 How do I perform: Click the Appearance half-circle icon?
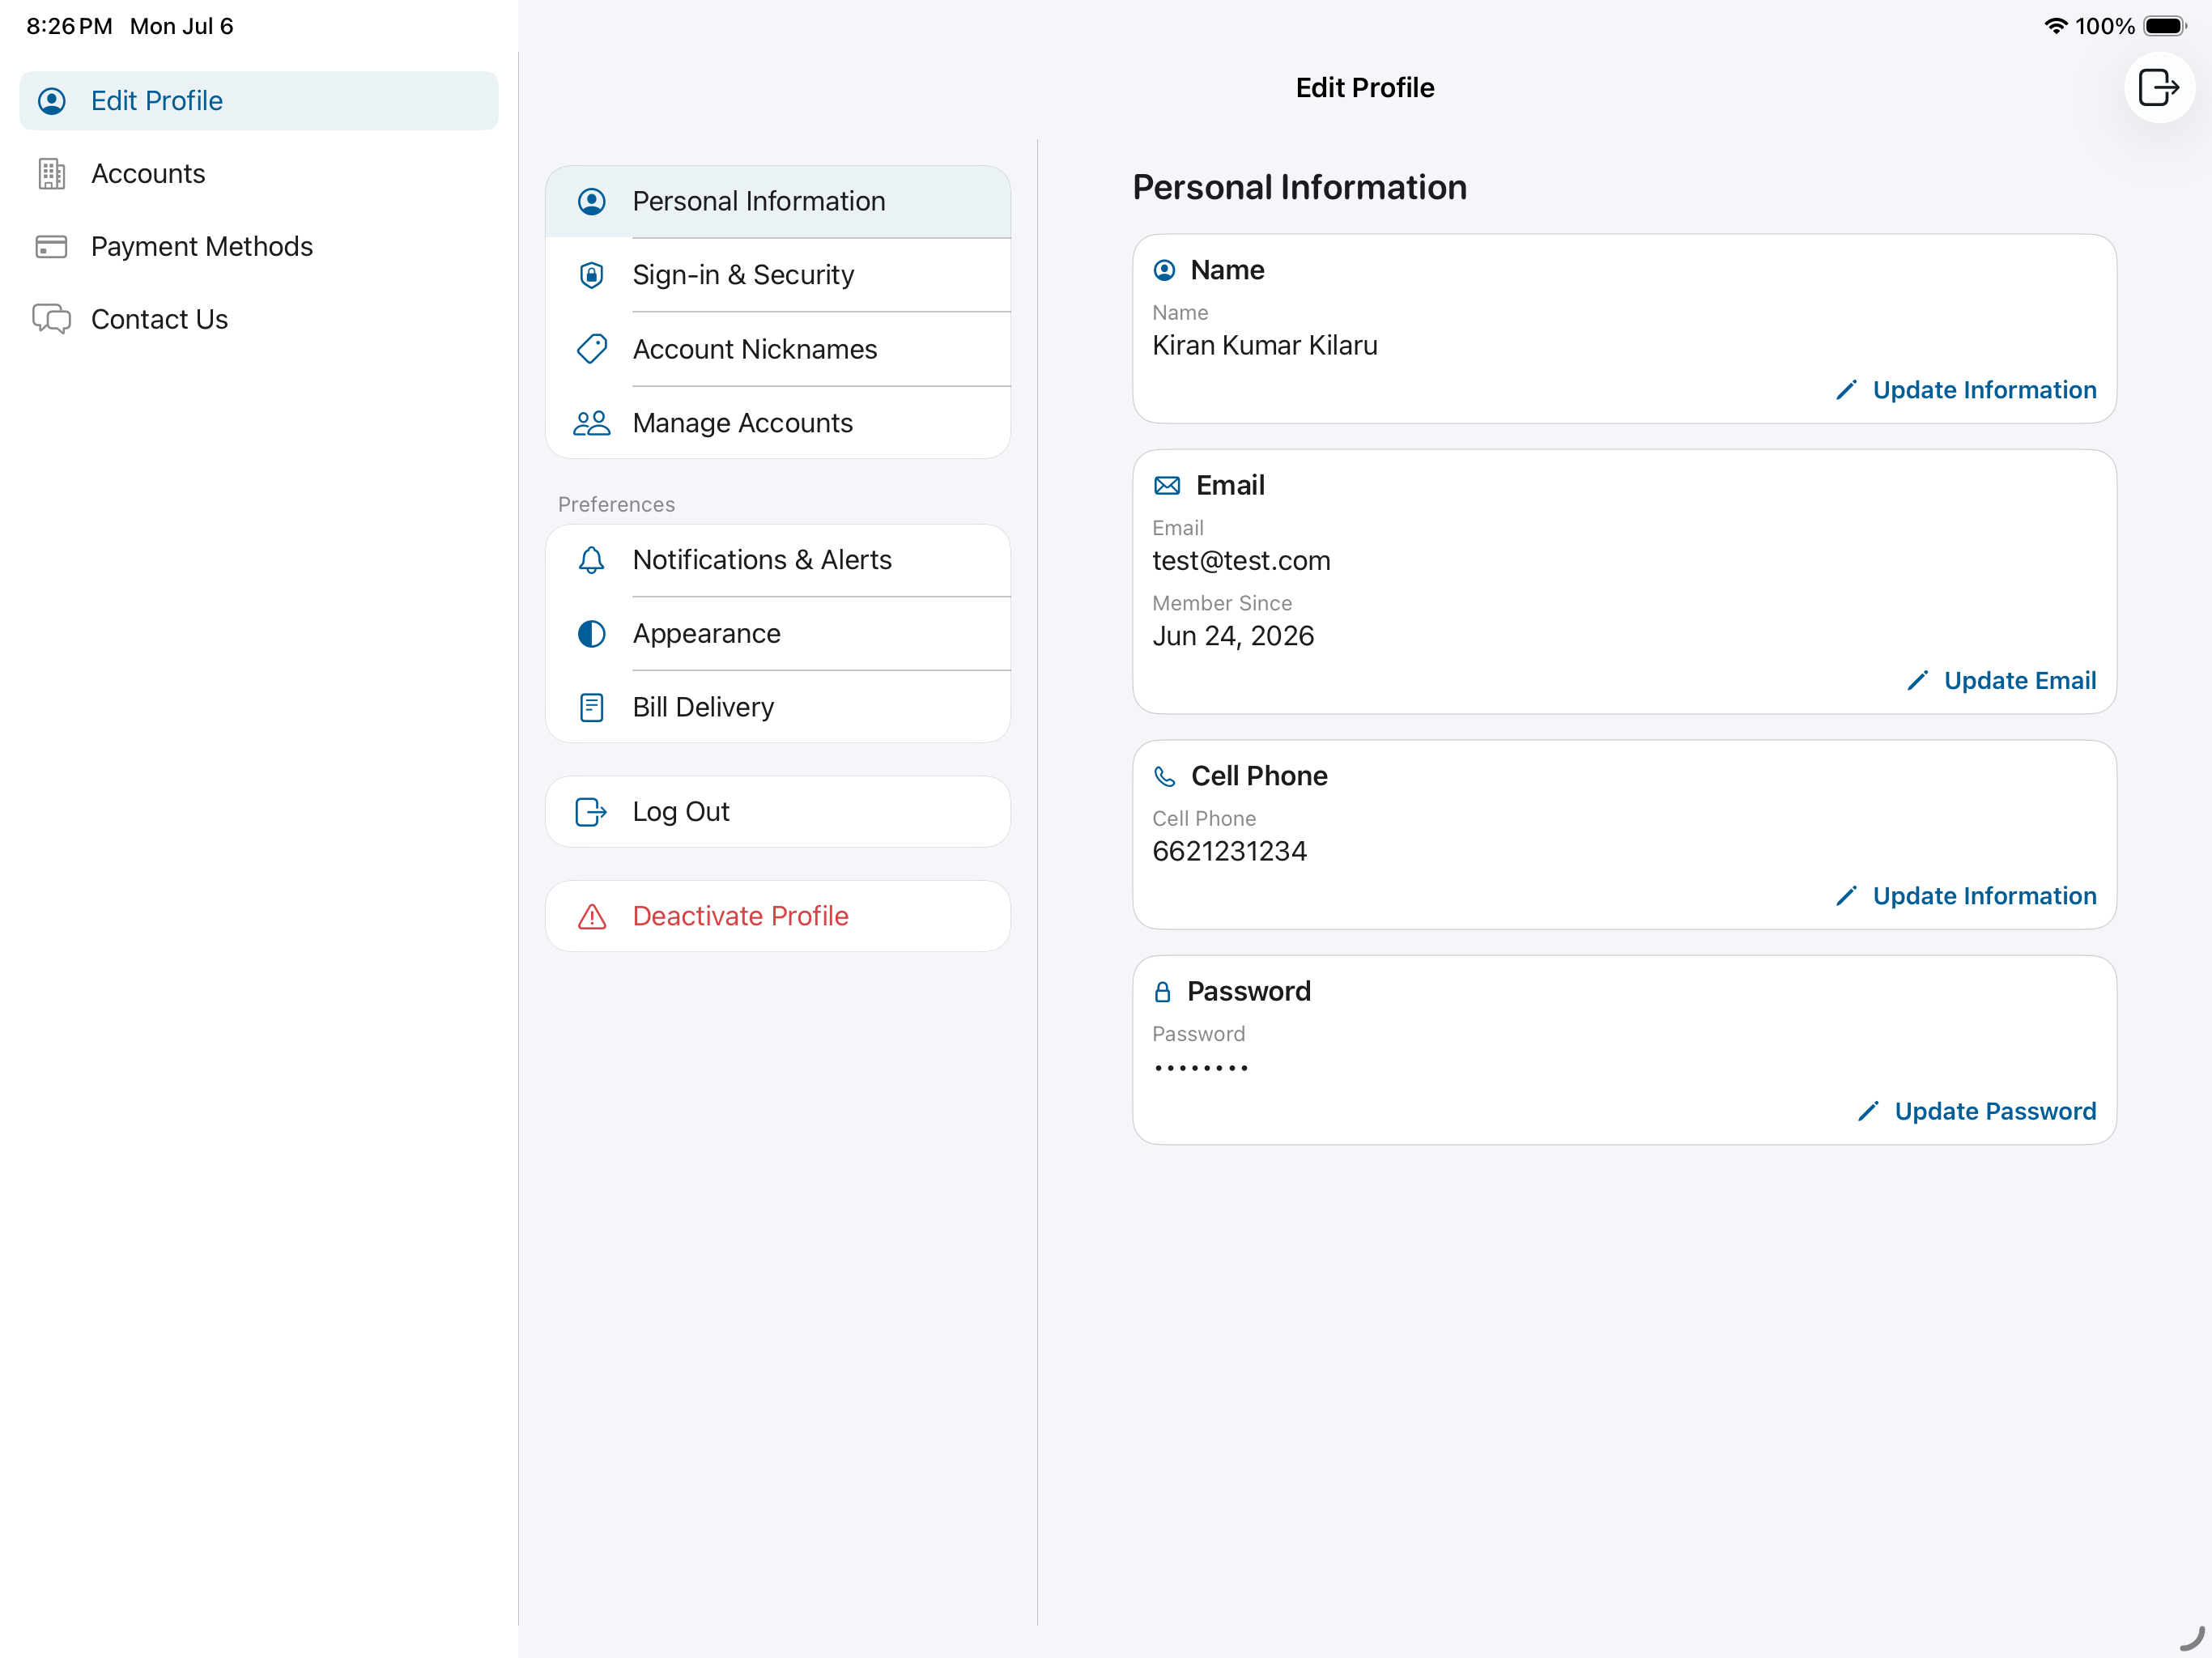point(592,634)
